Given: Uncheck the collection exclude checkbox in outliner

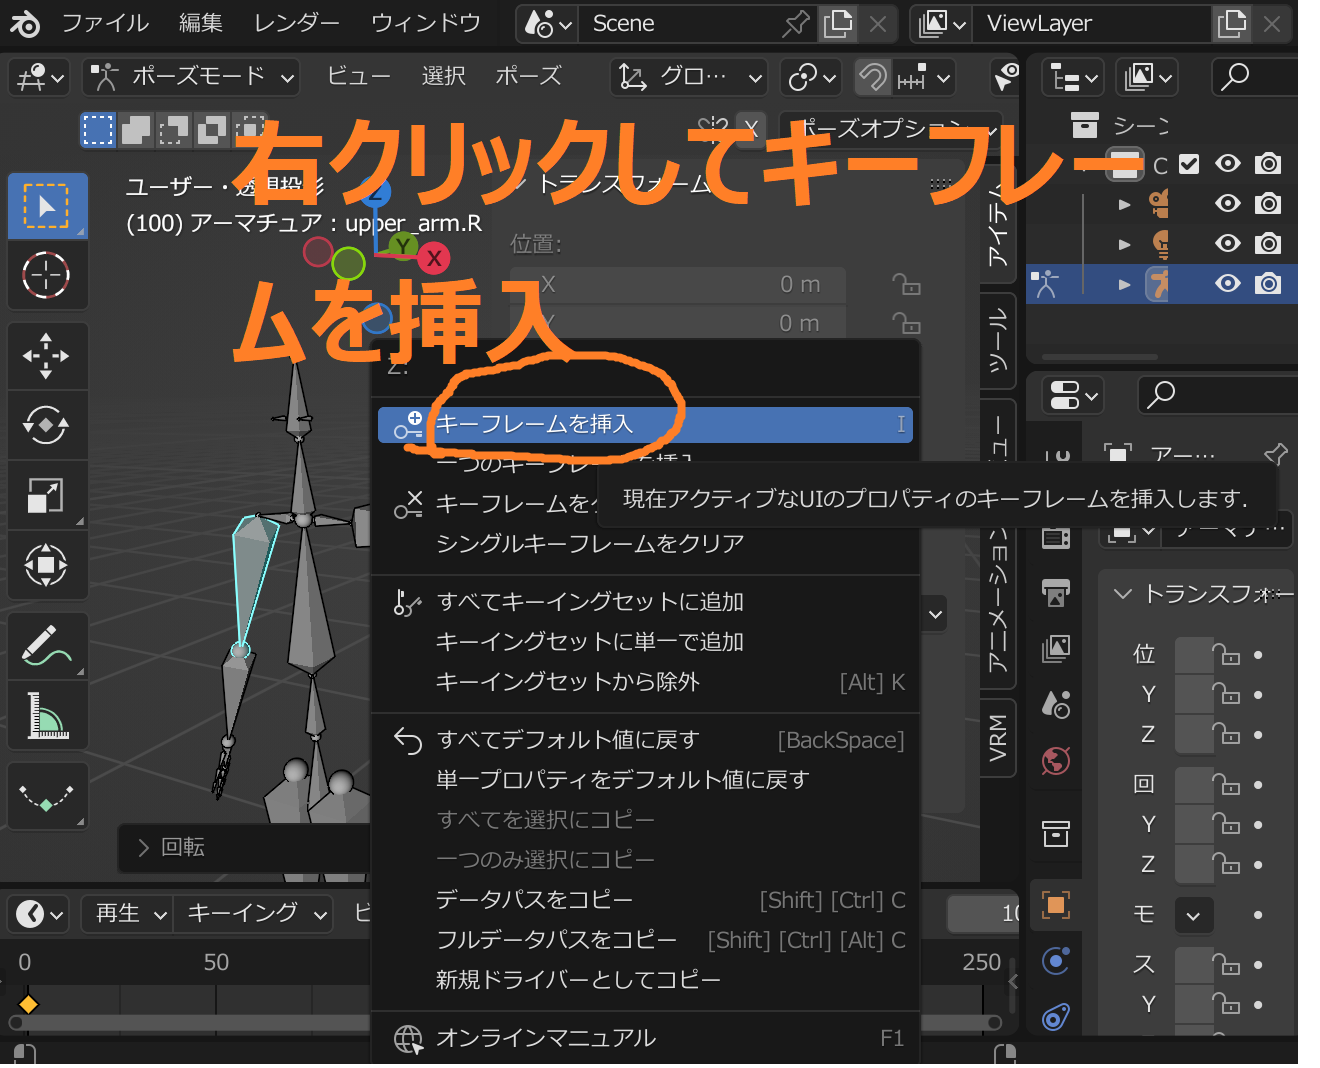Looking at the screenshot, I should [1189, 164].
